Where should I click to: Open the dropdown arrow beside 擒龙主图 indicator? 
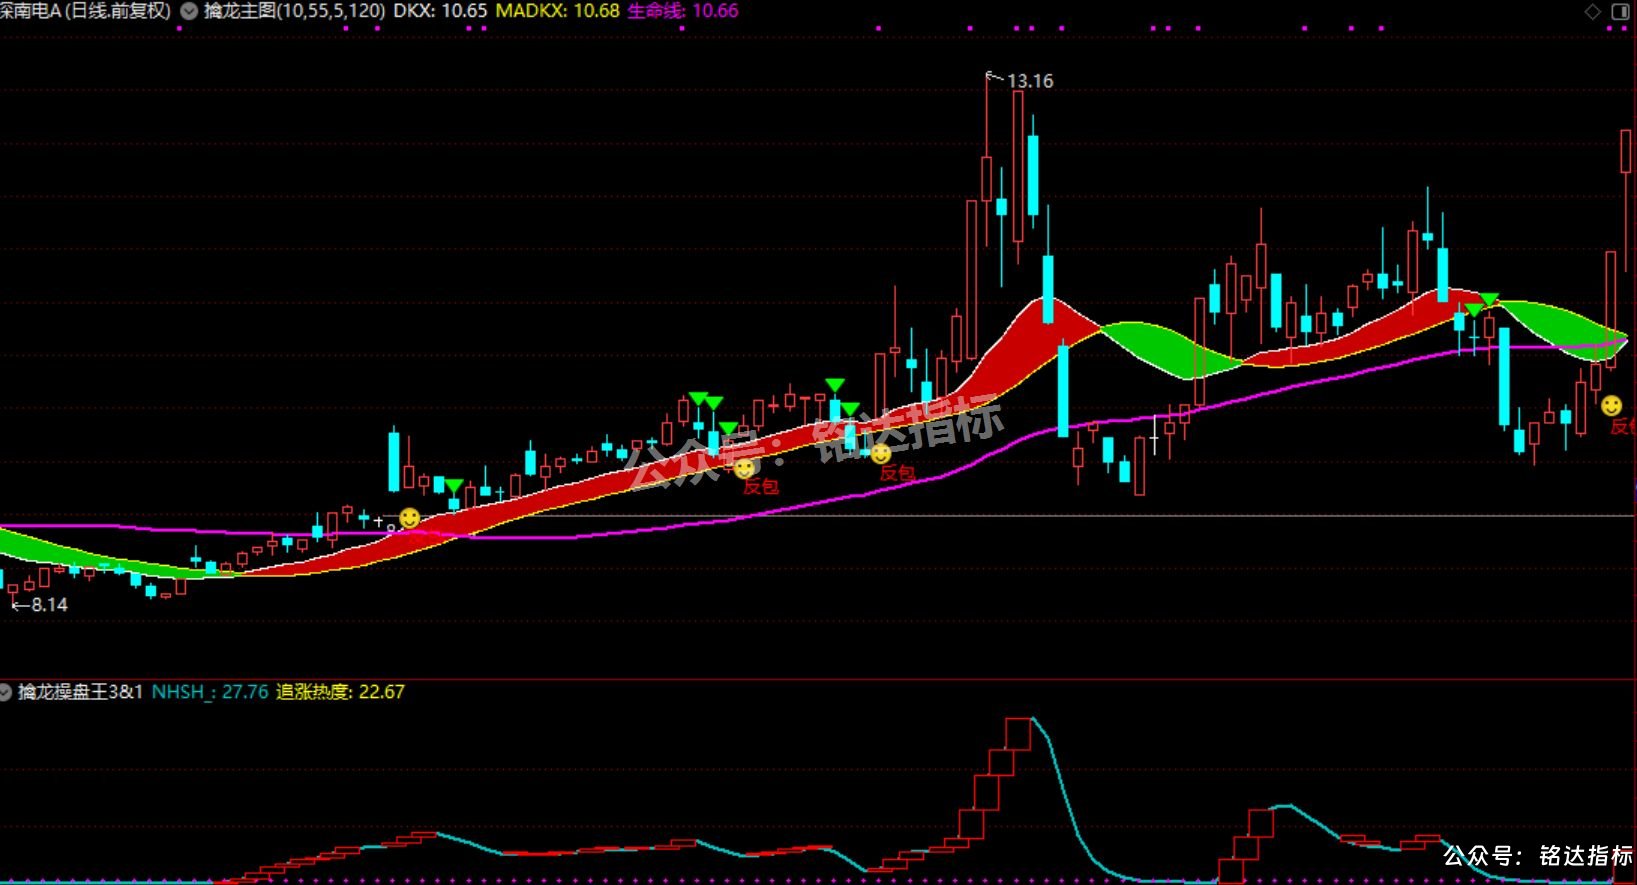(188, 11)
